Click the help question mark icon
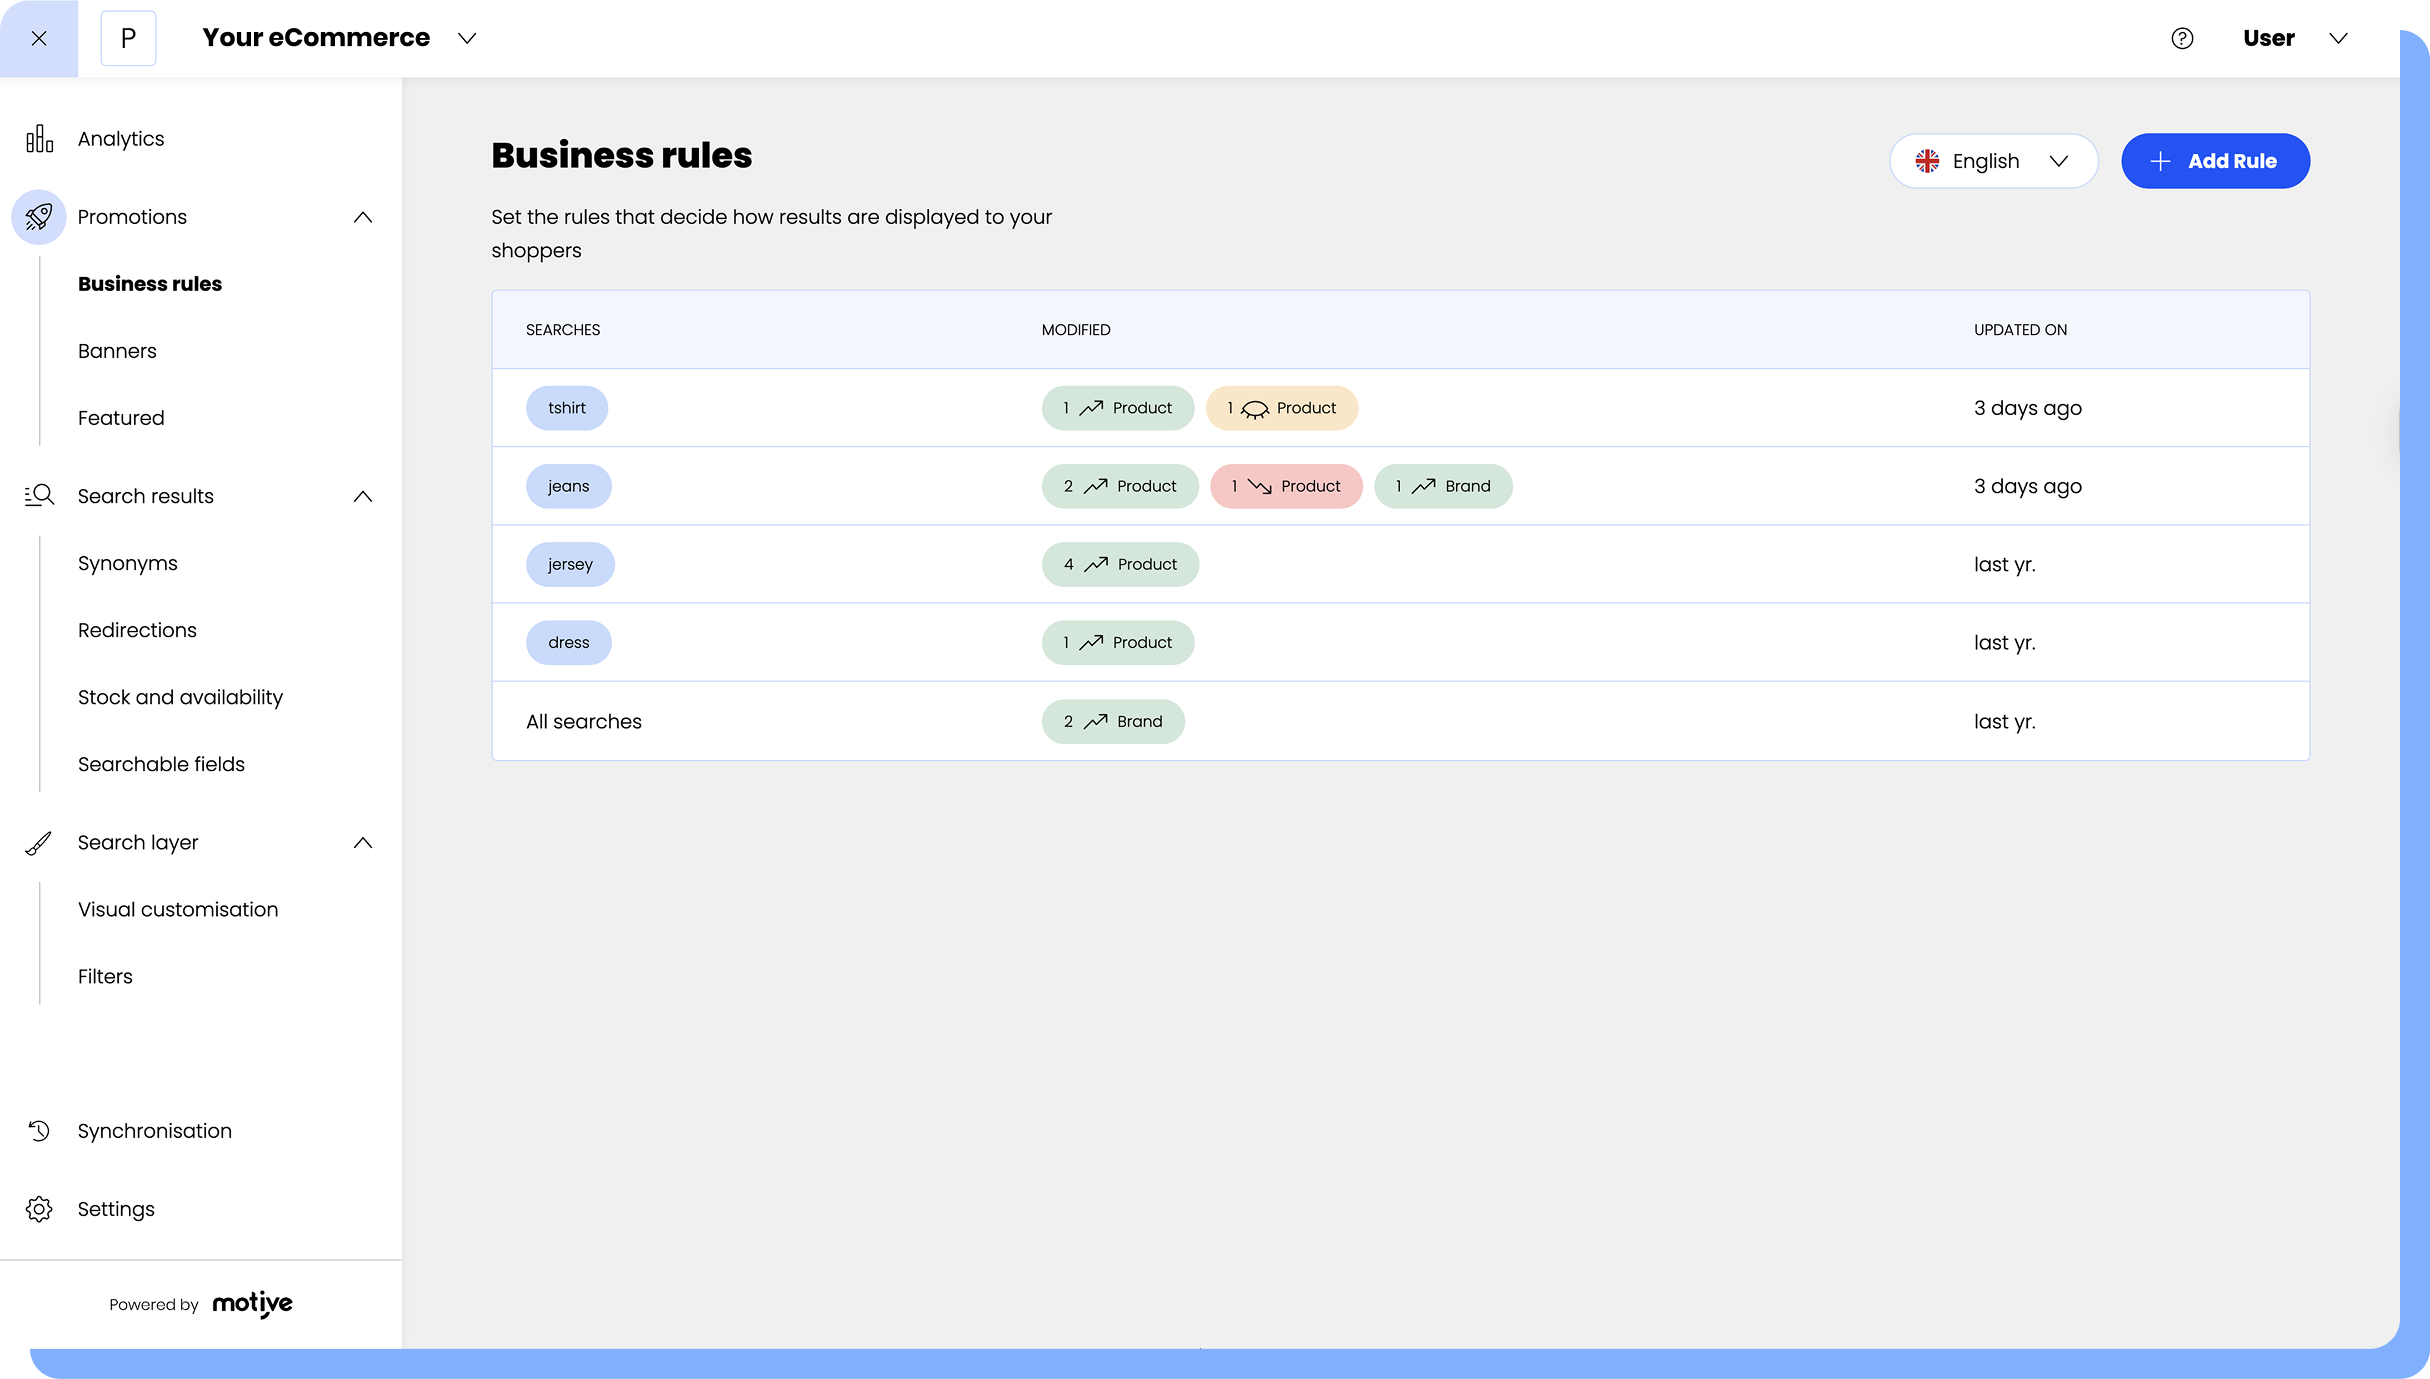The image size is (2430, 1379). coord(2182,38)
